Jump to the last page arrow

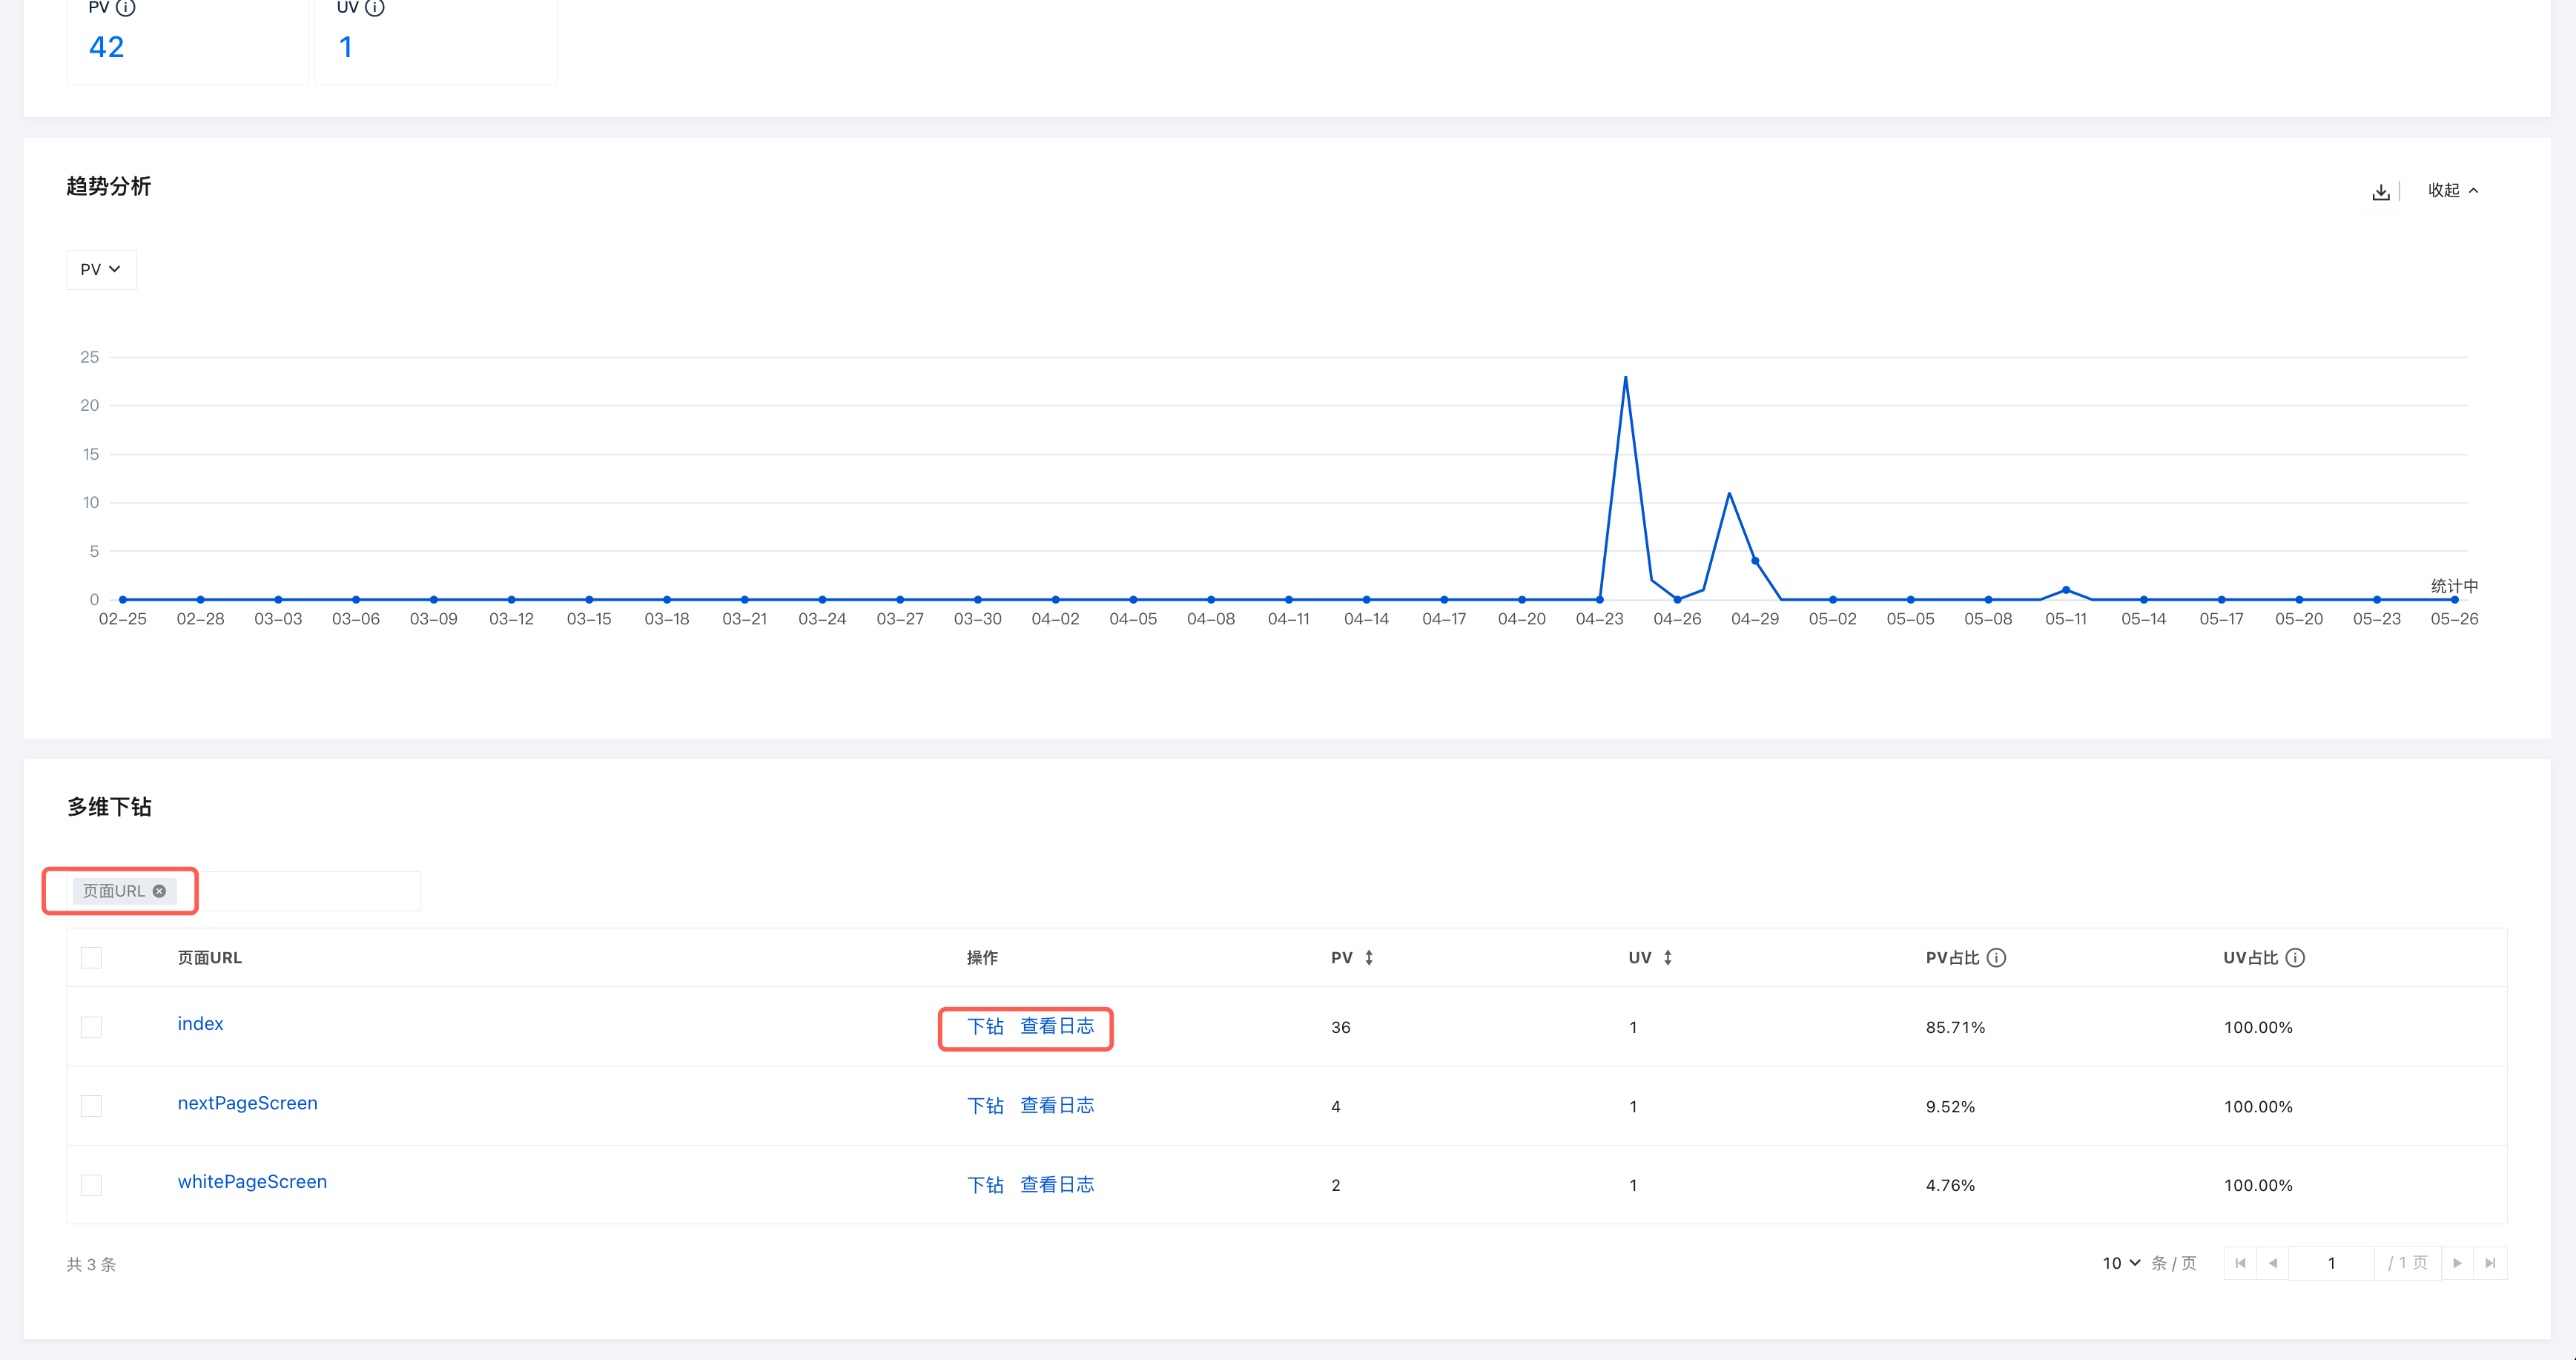pyautogui.click(x=2490, y=1263)
